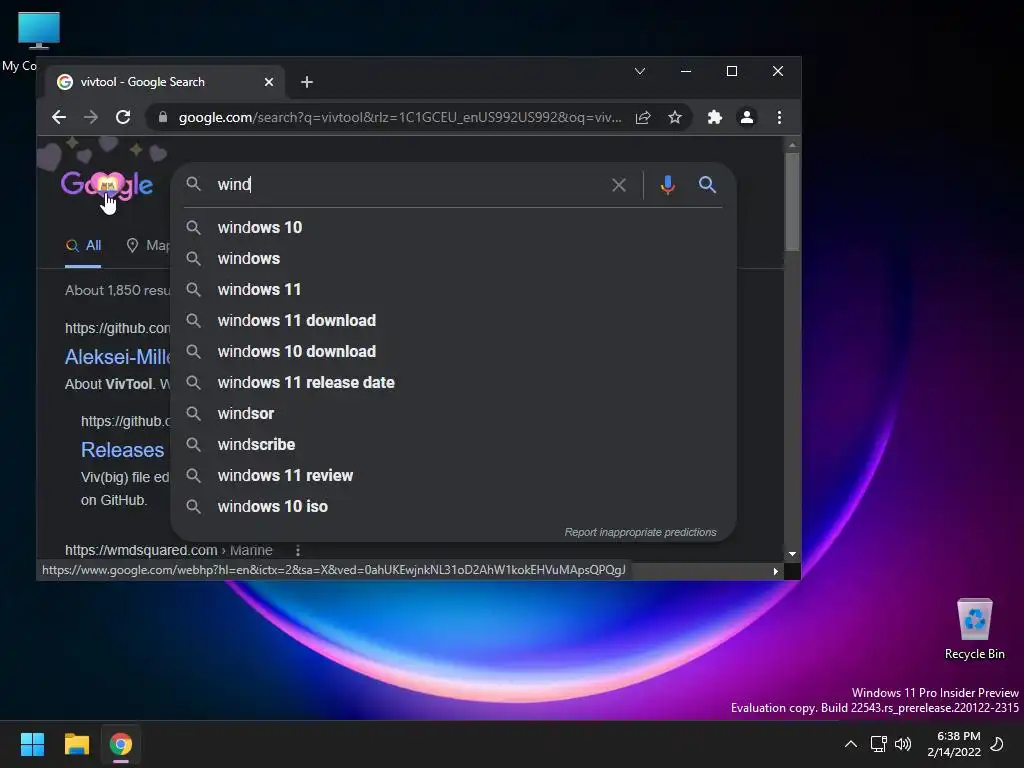Viewport: 1024px width, 768px height.
Task: Pick 'windows 10 download' suggestion
Action: [x=453, y=351]
